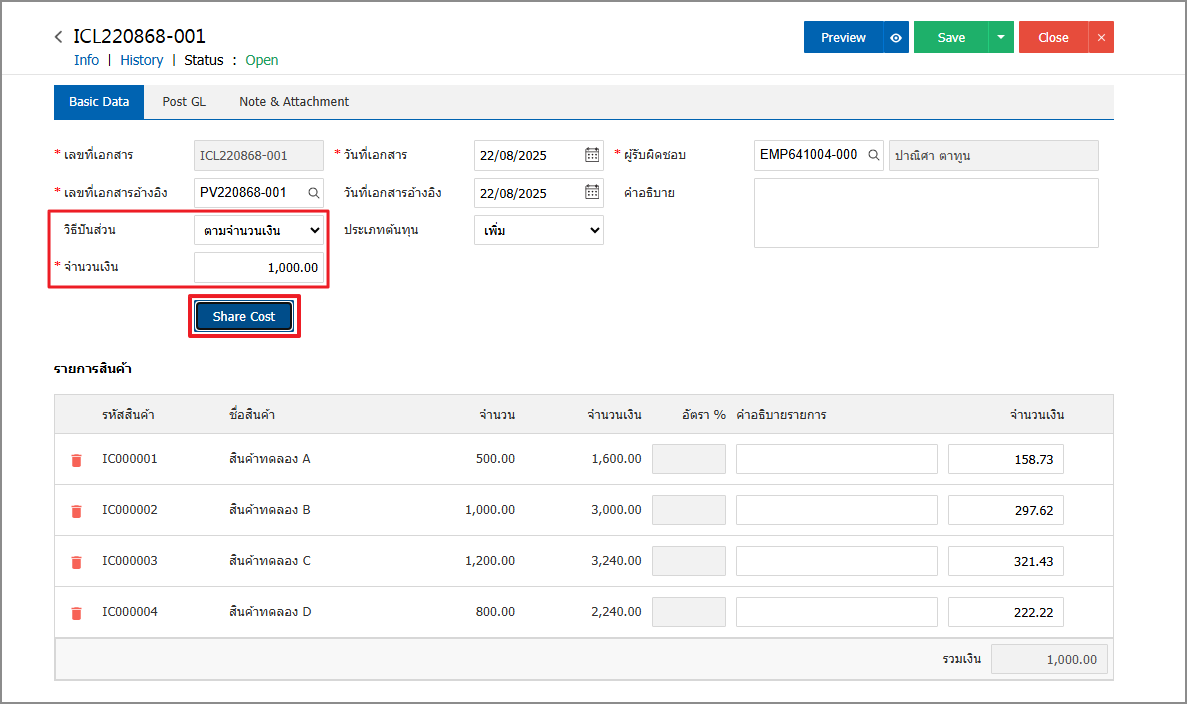Delete the IC000002 product row
The height and width of the screenshot is (704, 1187).
(x=76, y=511)
